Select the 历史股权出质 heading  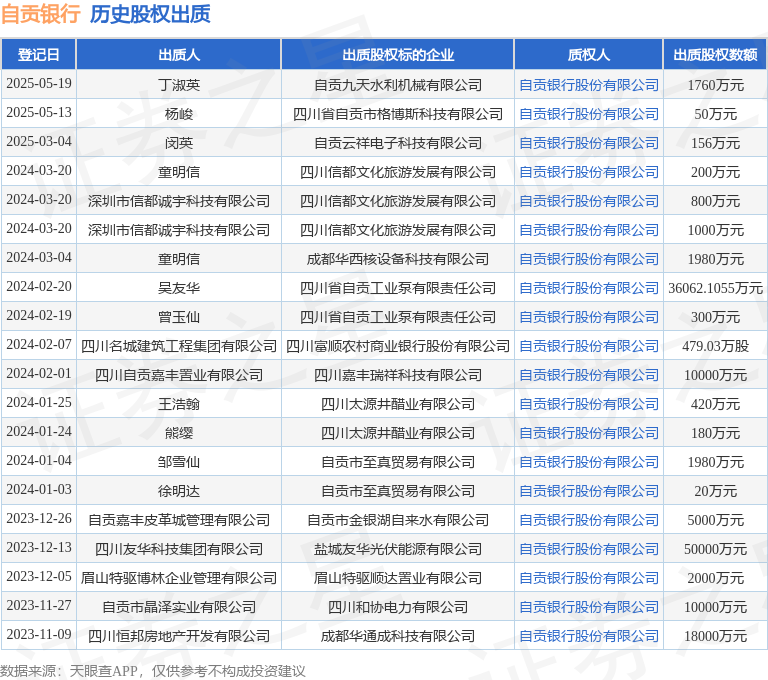pyautogui.click(x=150, y=14)
